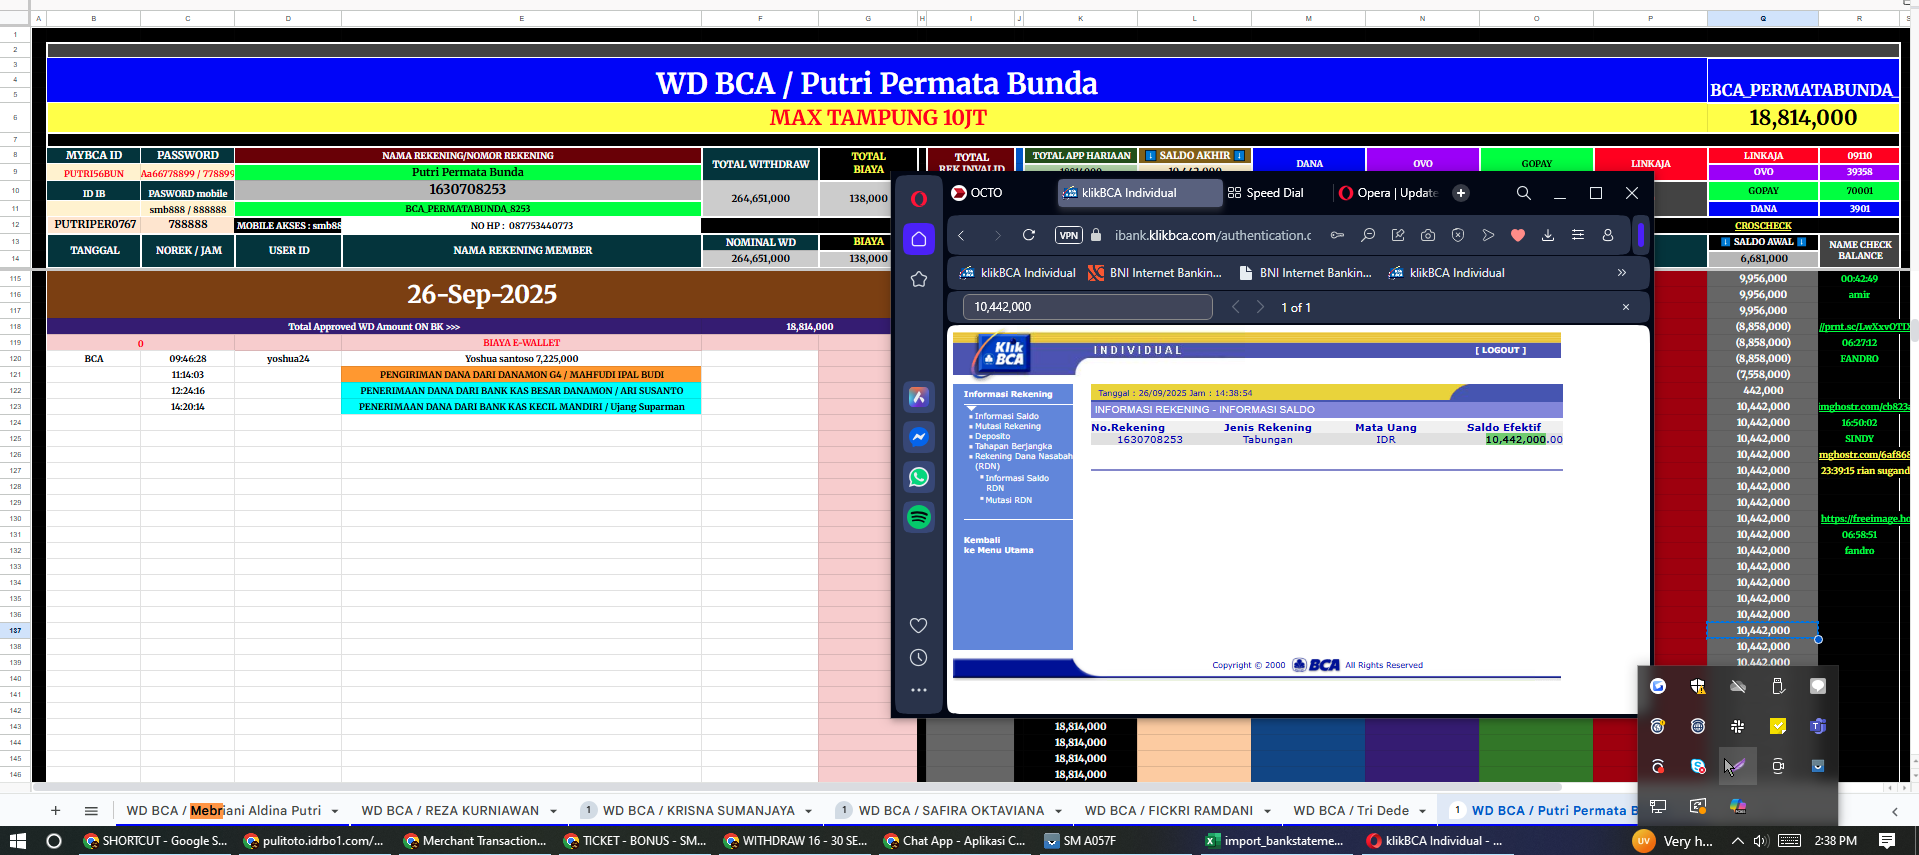Collapse the hidden tray icons chevron
This screenshot has width=1919, height=855.
click(x=1737, y=841)
